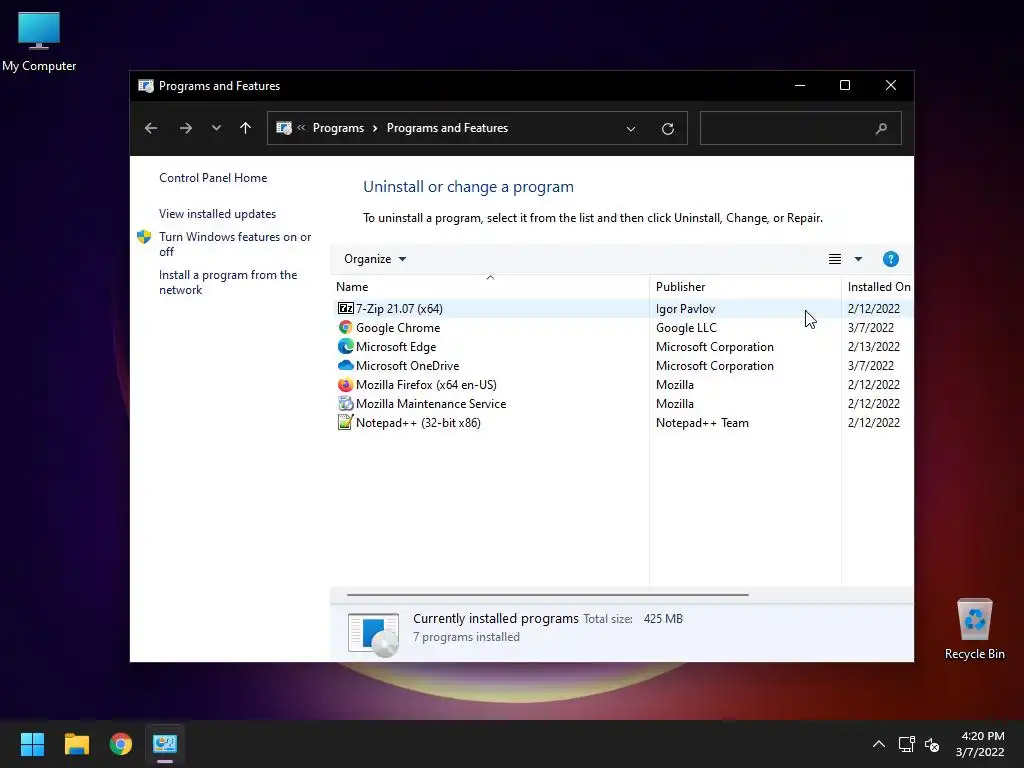
Task: Select Notepad++ (32-bit x86) entry
Action: pyautogui.click(x=418, y=423)
